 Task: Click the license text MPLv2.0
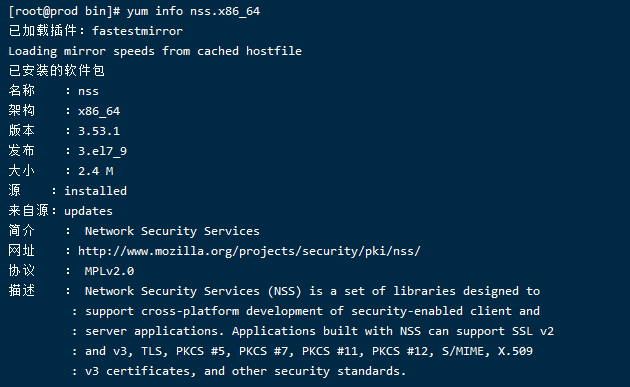109,271
